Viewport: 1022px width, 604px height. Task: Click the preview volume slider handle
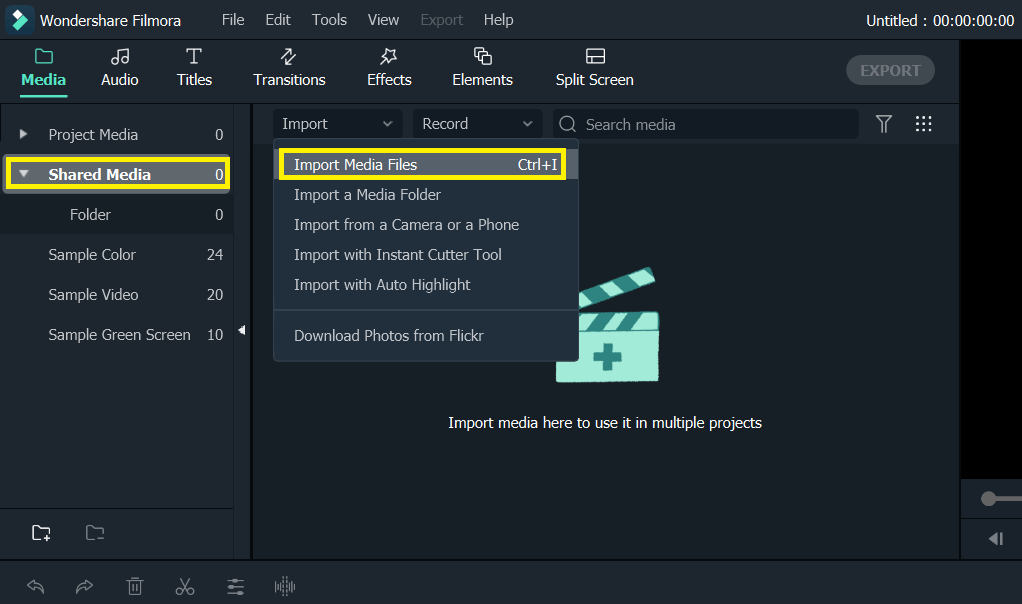point(989,499)
